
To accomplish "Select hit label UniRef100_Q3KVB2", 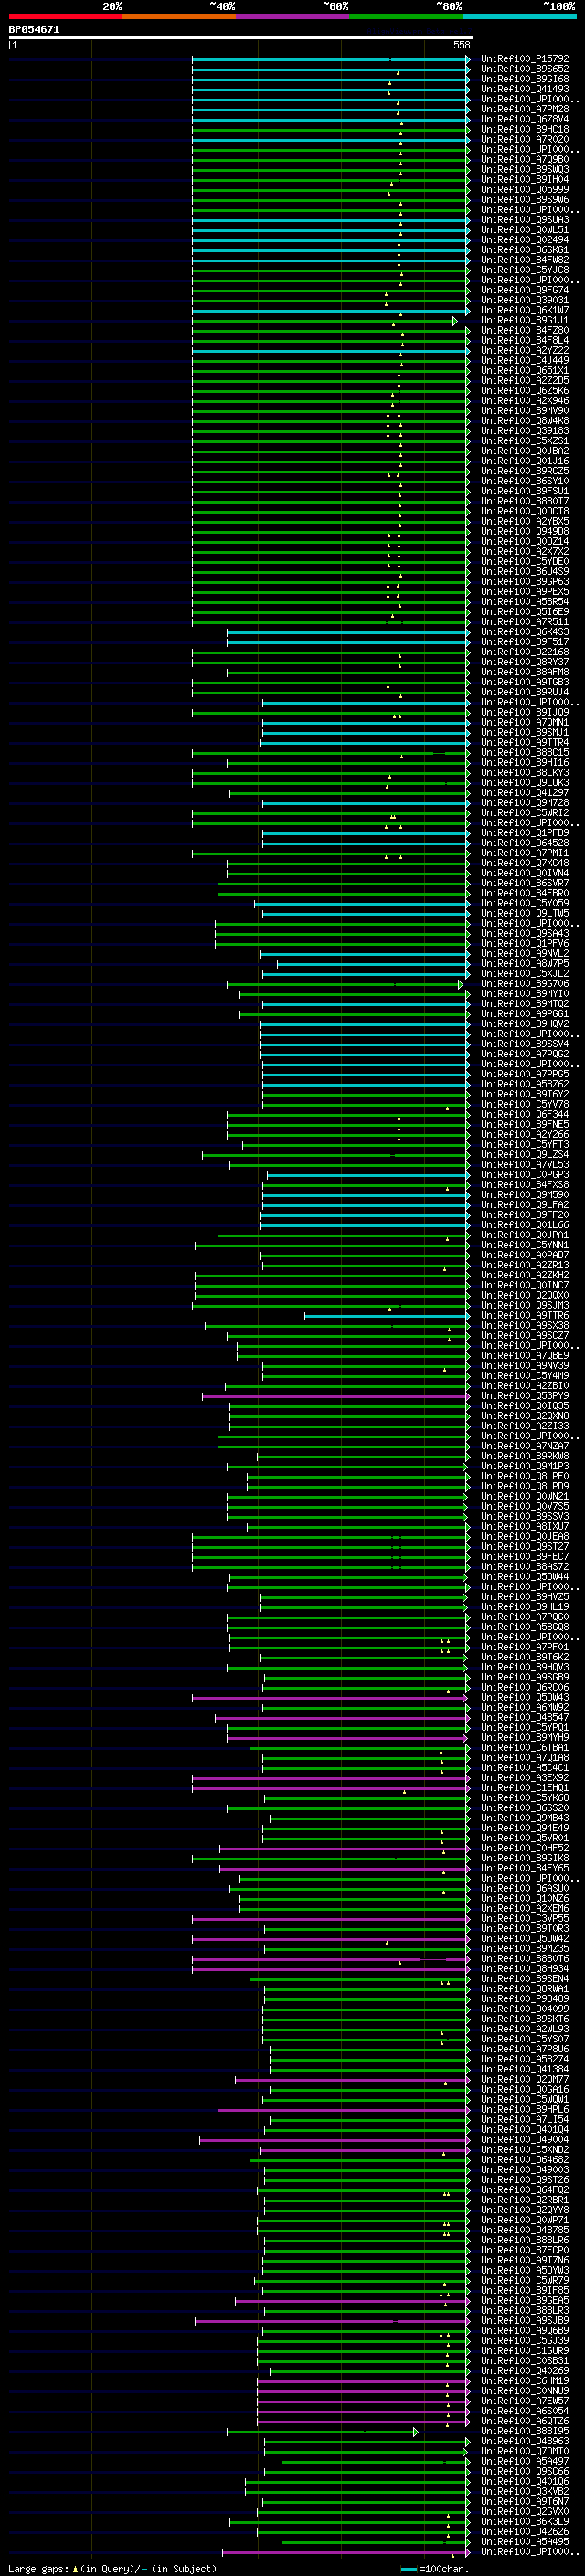I will (524, 2491).
